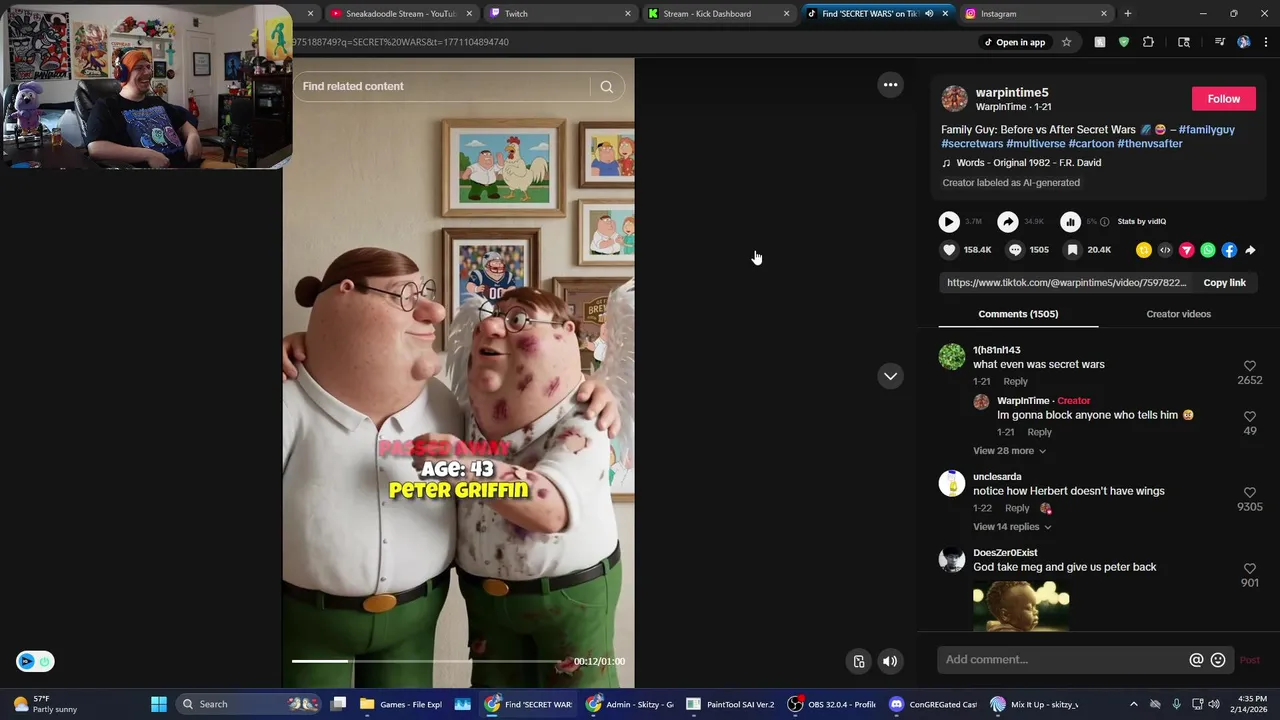1280x720 pixels.
Task: Open the image in DoesZer0Exist's comment
Action: (x=1021, y=606)
